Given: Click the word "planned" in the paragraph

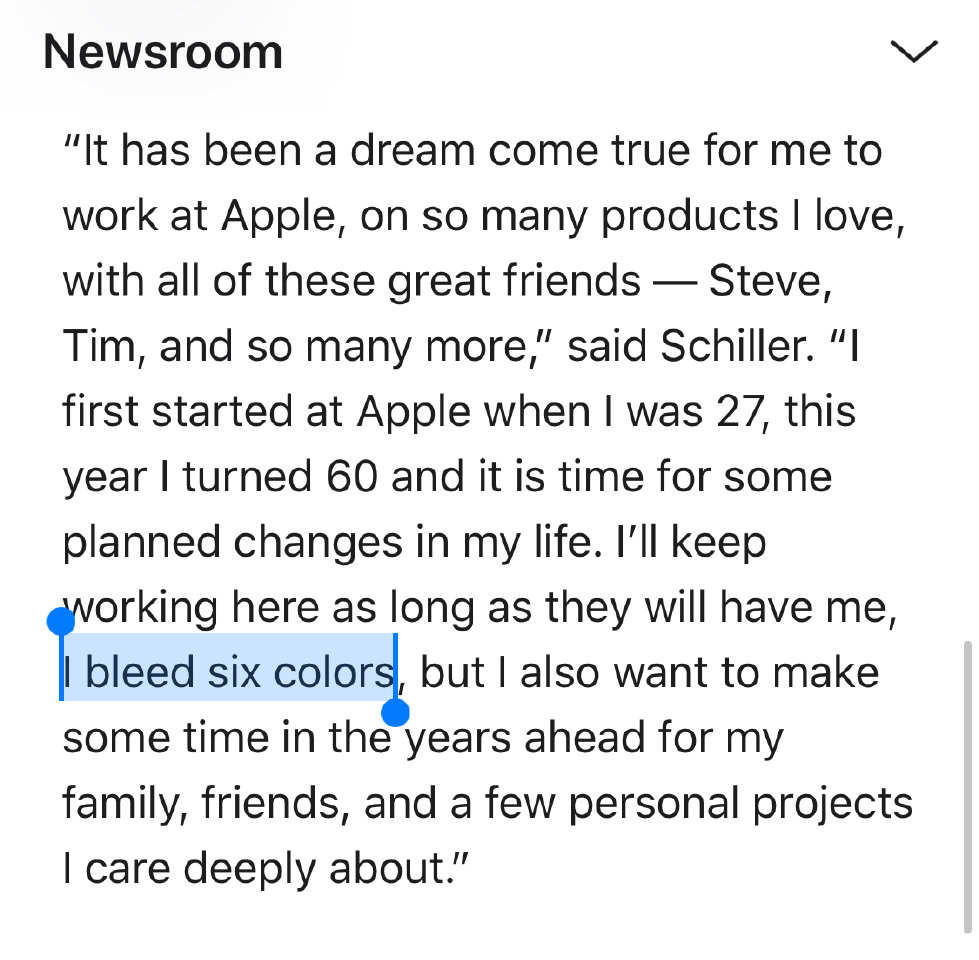Looking at the screenshot, I should [x=142, y=542].
